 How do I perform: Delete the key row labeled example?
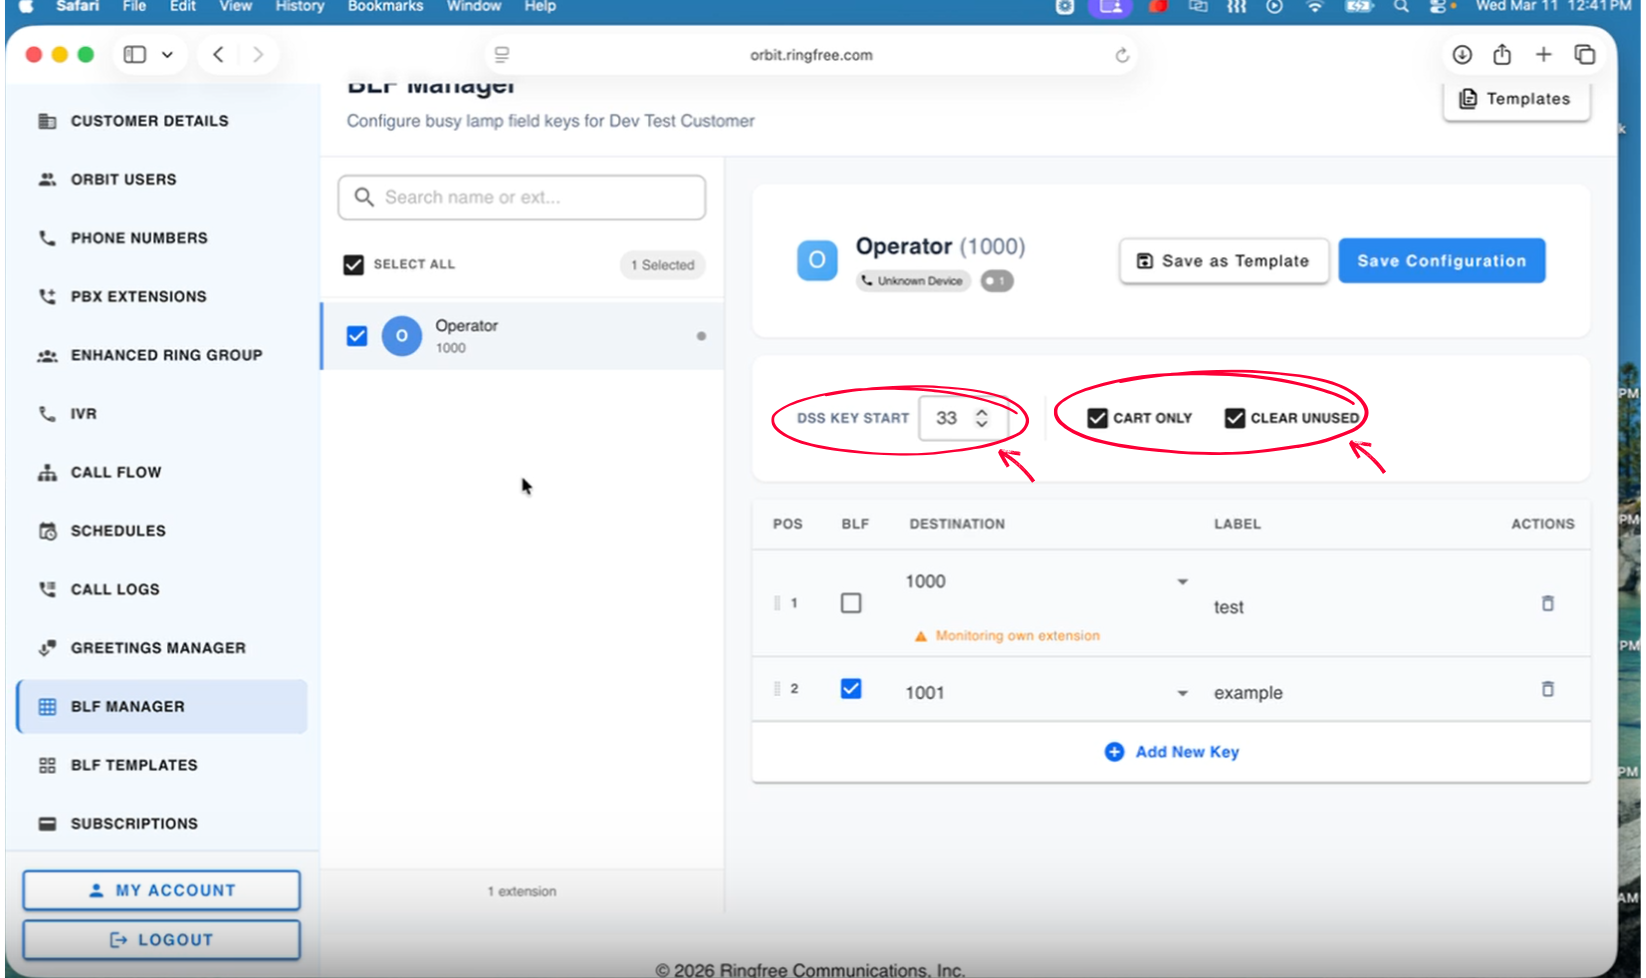pos(1547,689)
